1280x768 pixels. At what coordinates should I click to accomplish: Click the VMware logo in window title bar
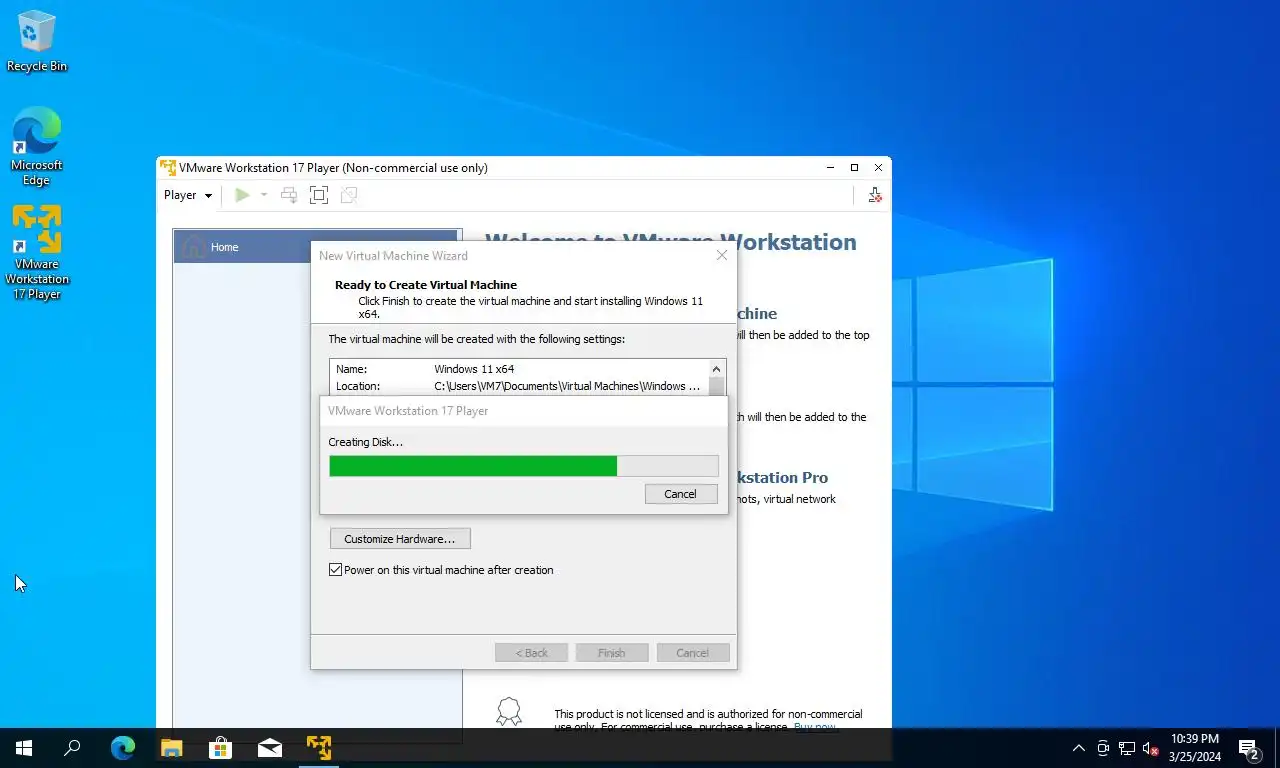pyautogui.click(x=168, y=167)
